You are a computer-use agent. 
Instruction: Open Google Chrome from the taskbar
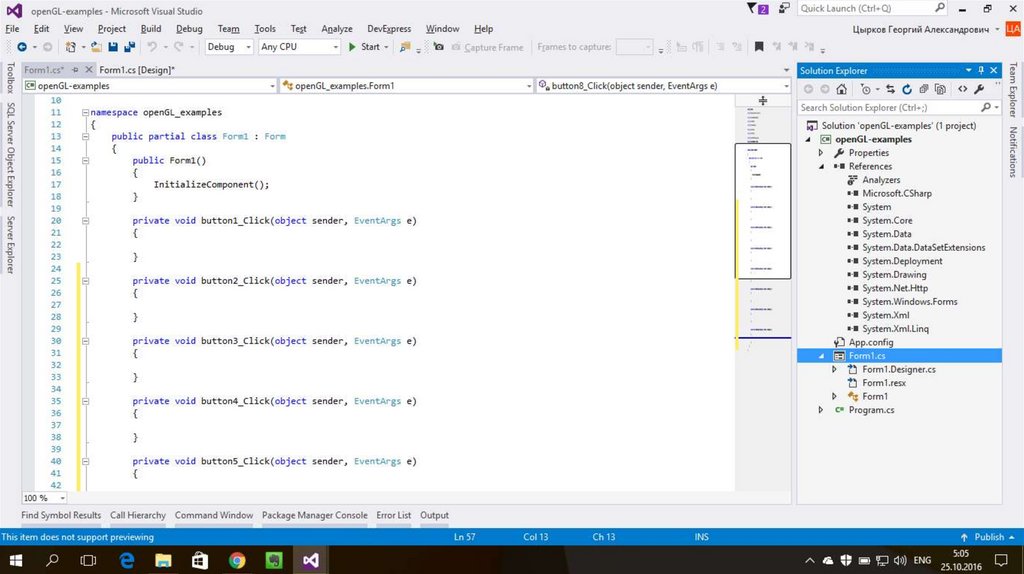pyautogui.click(x=237, y=560)
